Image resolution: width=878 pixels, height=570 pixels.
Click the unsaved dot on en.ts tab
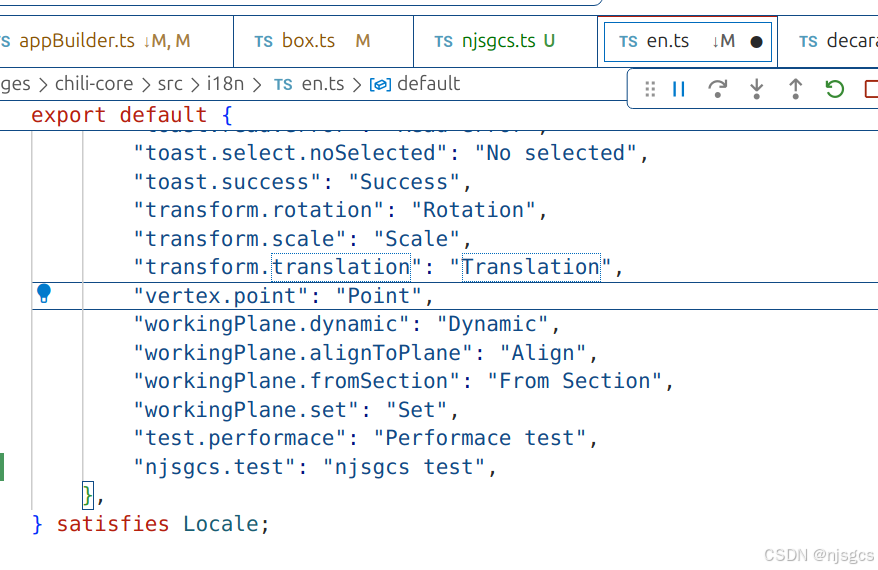tap(756, 42)
